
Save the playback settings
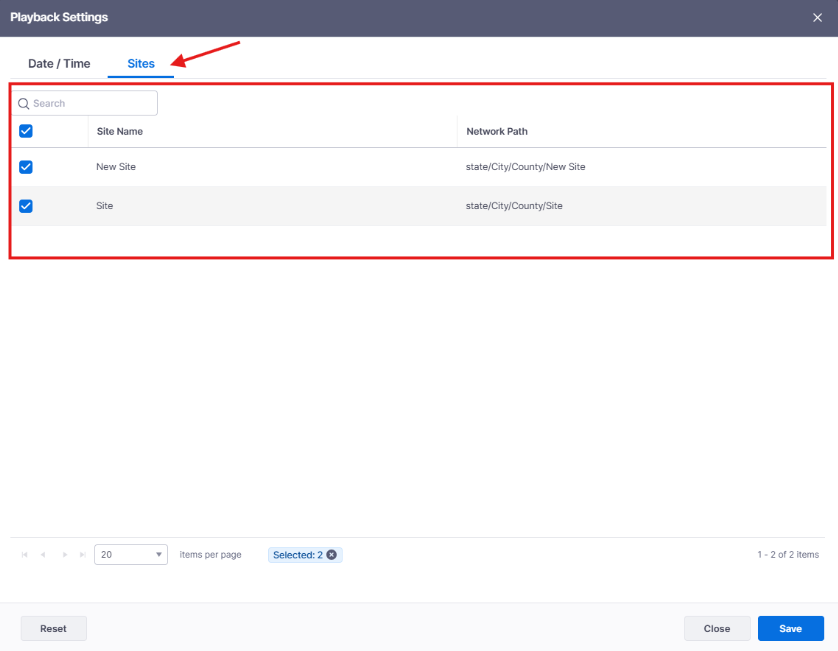tap(790, 629)
